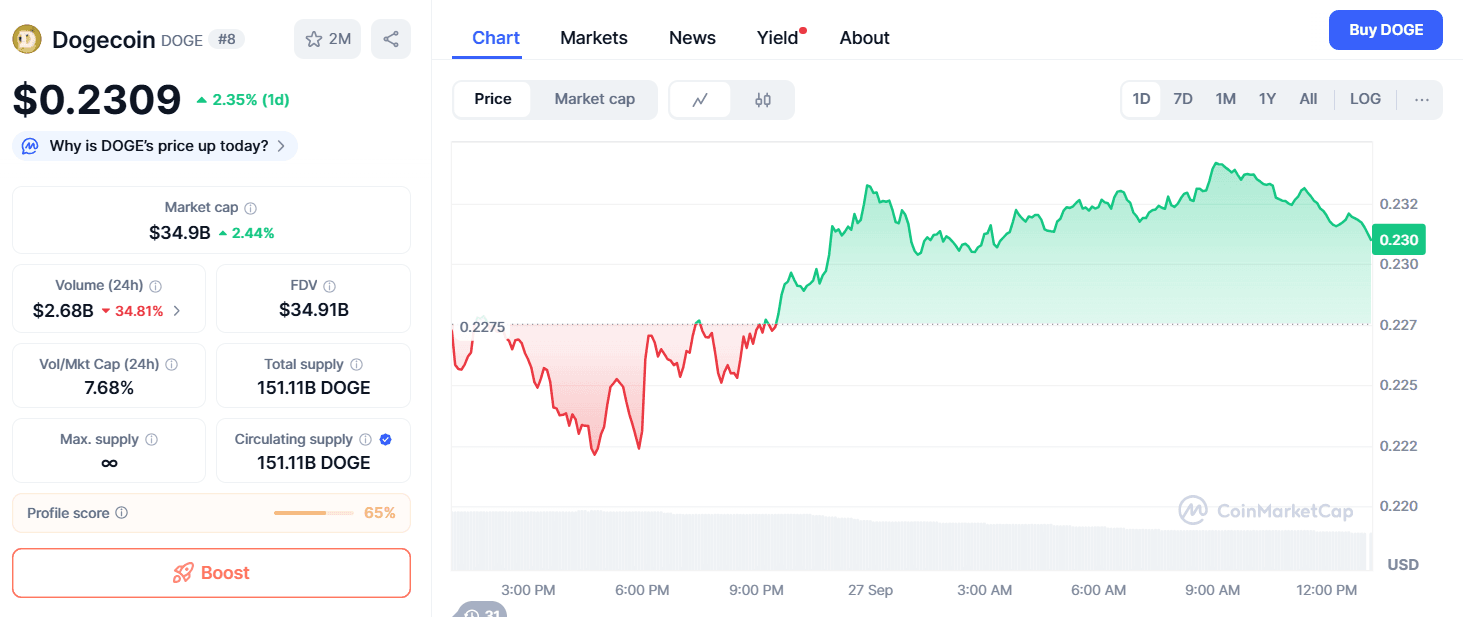Toggle chart to Market cap view

pyautogui.click(x=594, y=99)
